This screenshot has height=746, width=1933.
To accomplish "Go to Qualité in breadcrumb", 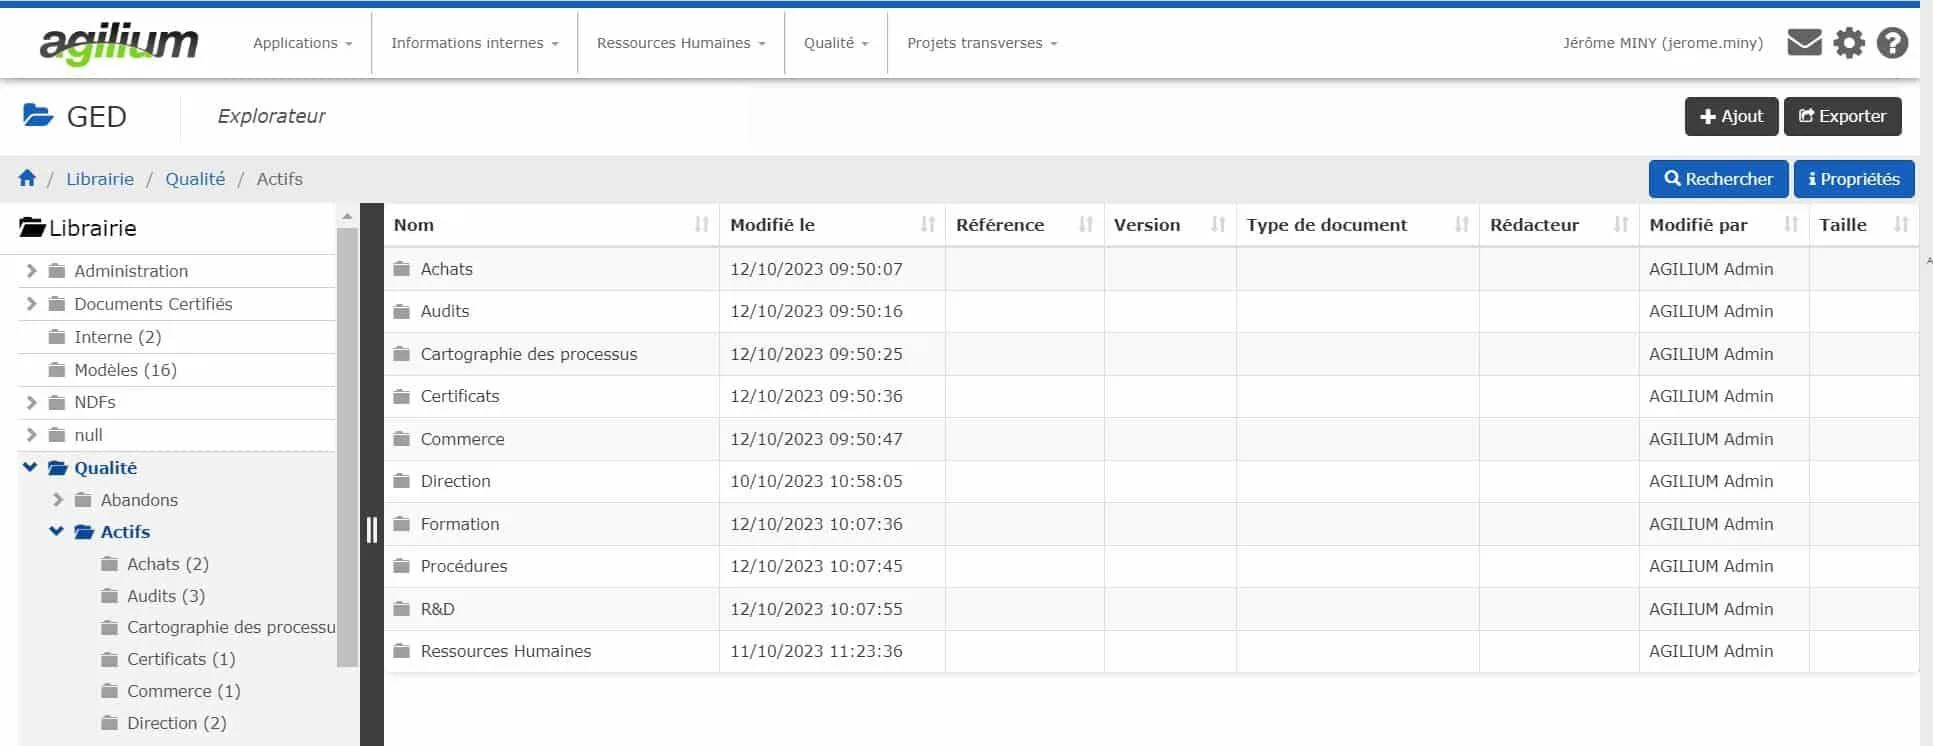I will tap(195, 179).
